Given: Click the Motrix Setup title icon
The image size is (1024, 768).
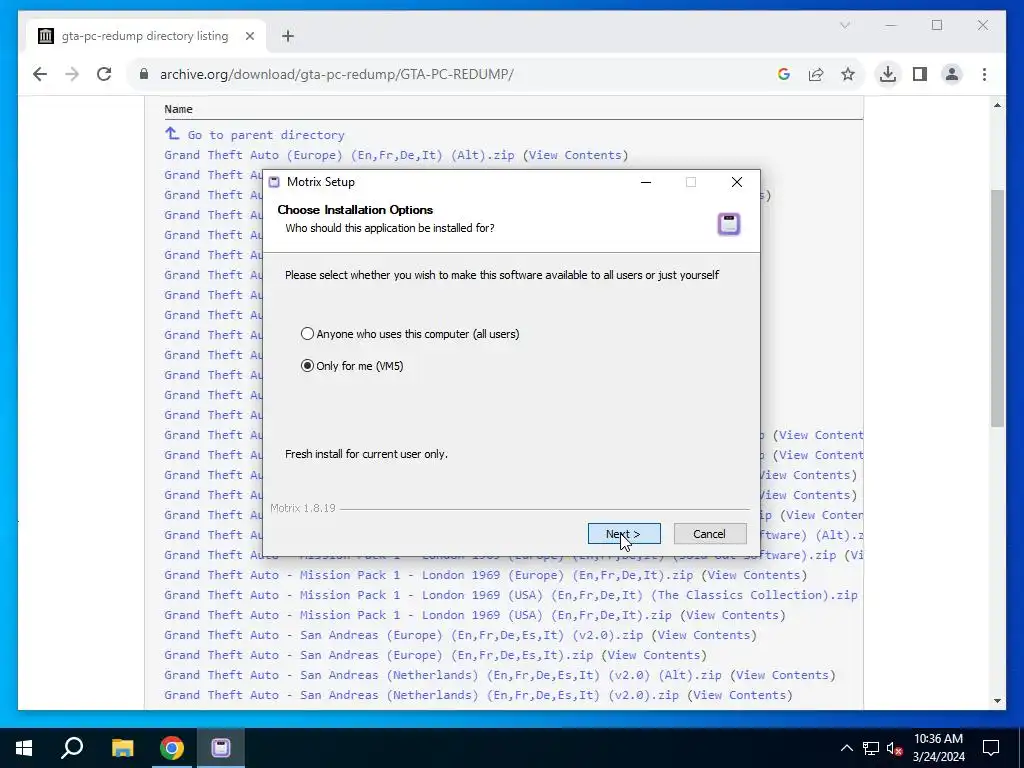Looking at the screenshot, I should [x=274, y=182].
